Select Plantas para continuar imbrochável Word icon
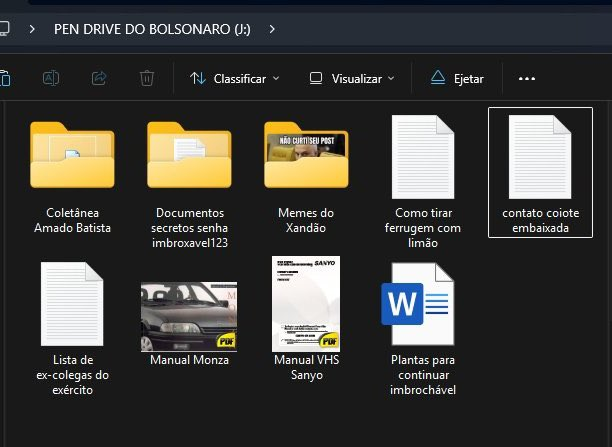The height and width of the screenshot is (447, 612). (418, 304)
